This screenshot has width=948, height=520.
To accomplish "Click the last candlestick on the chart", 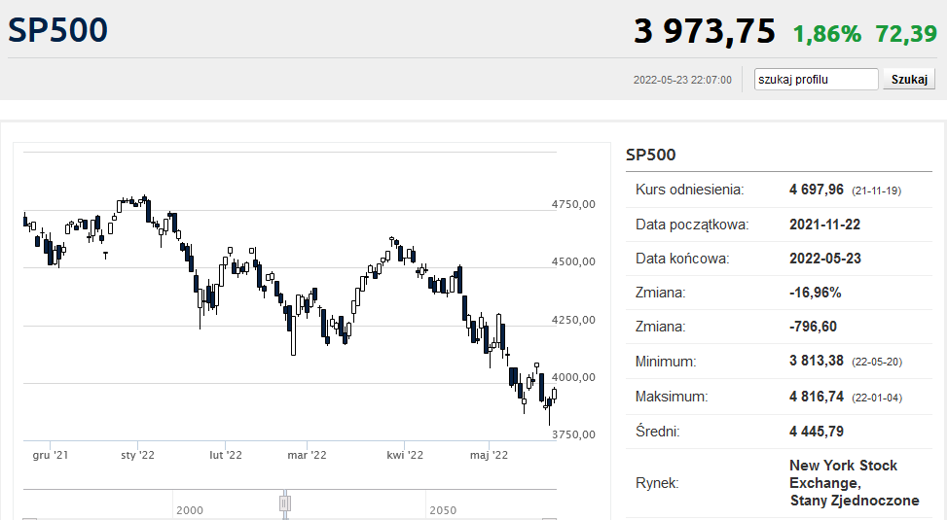I will [554, 395].
